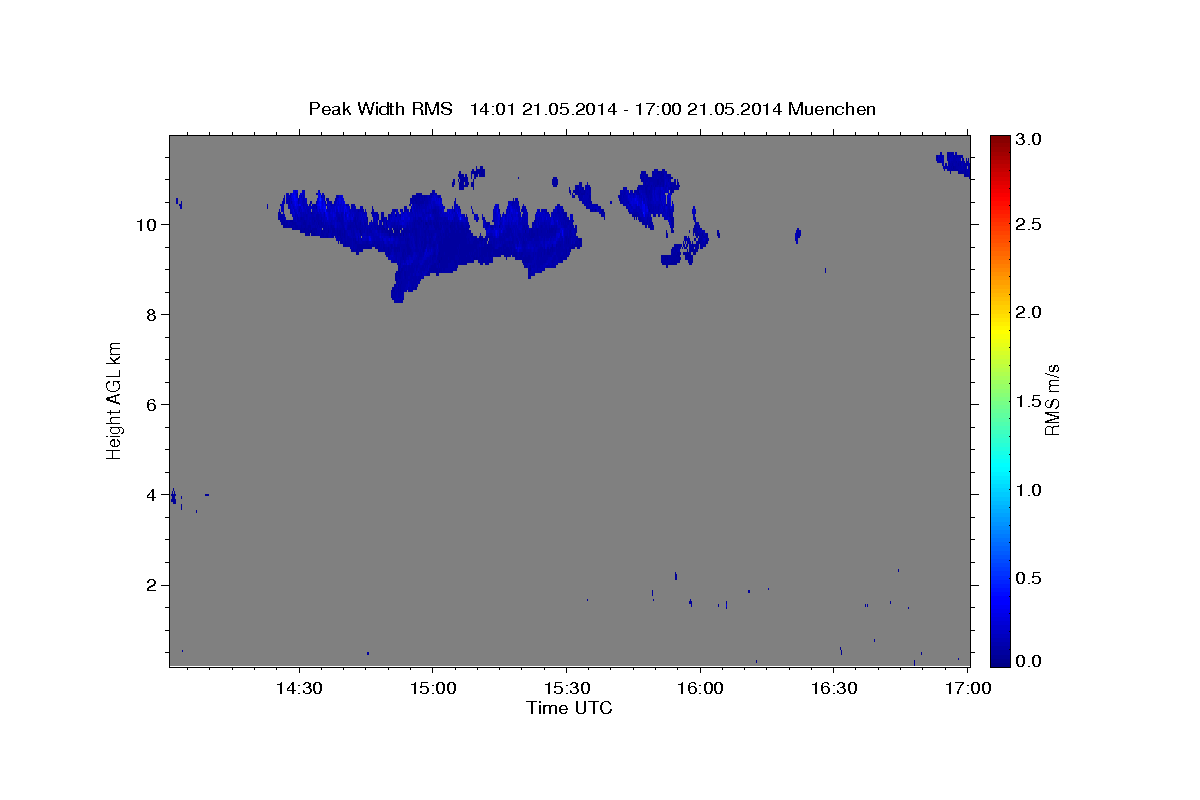
Task: Click the small blue echo near 4 km at plot's left edge
Action: [x=173, y=496]
